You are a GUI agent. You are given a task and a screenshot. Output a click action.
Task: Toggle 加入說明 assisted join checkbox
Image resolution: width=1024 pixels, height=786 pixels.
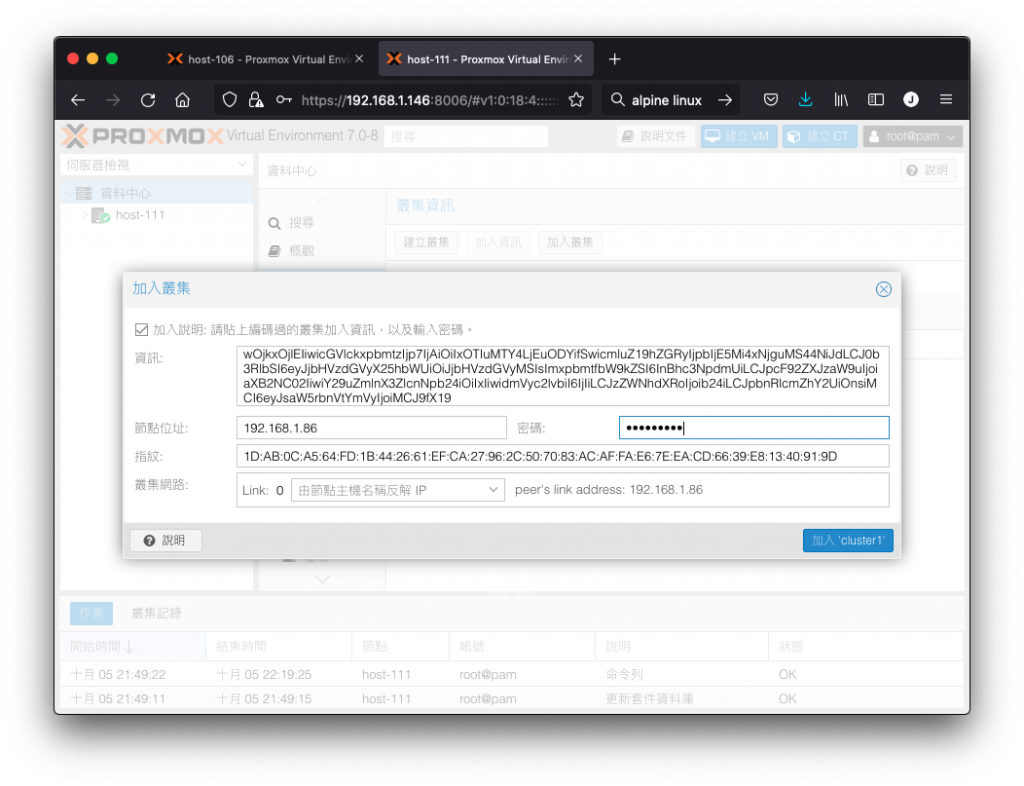[x=142, y=330]
